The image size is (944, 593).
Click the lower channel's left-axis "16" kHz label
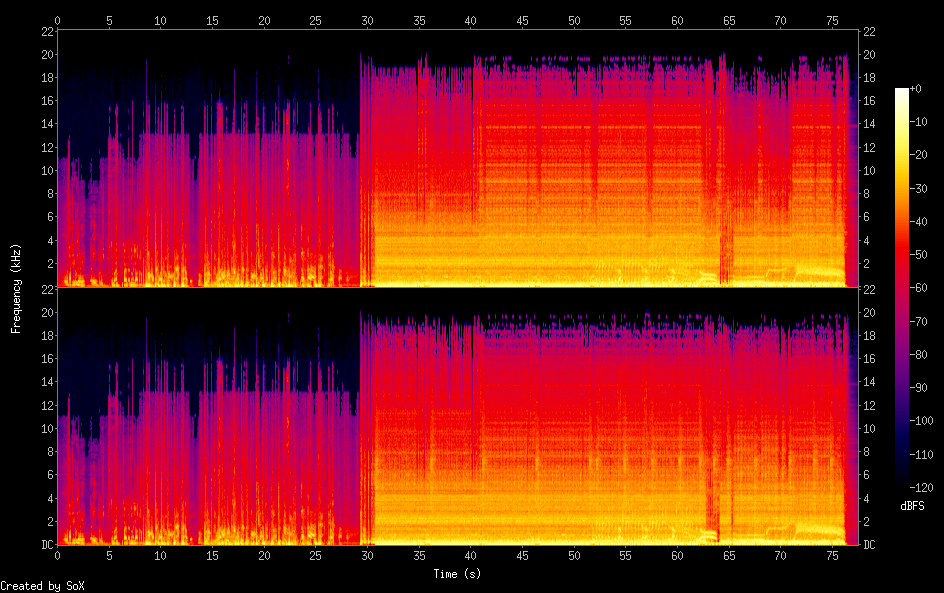tap(48, 358)
